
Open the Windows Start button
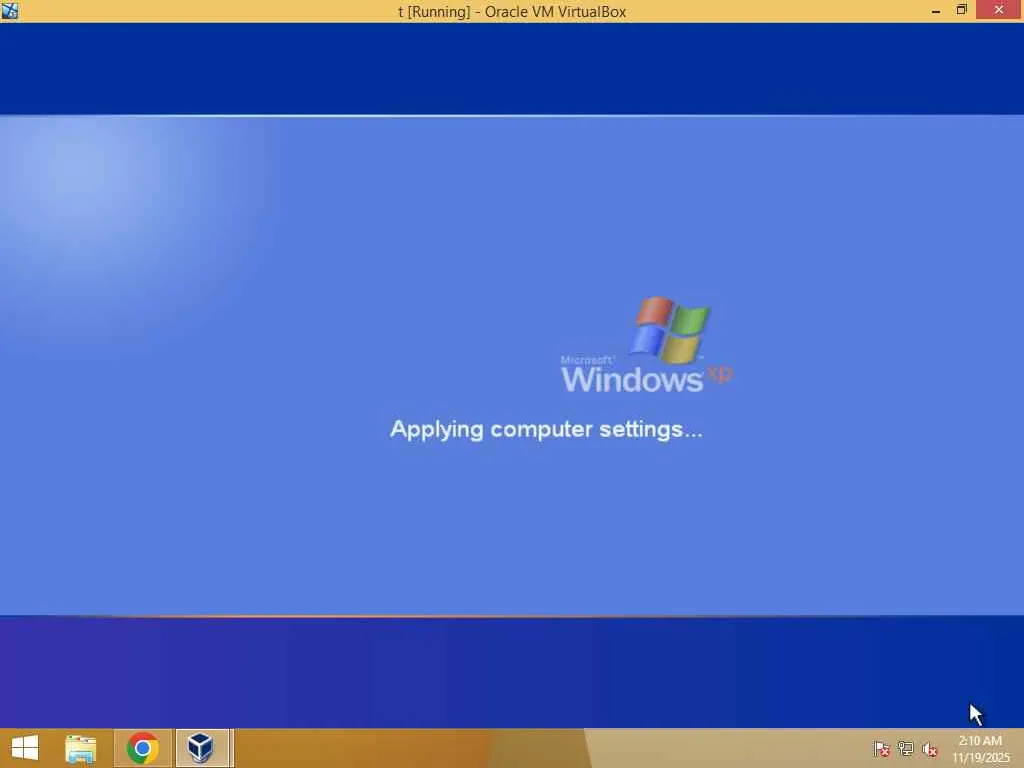25,748
